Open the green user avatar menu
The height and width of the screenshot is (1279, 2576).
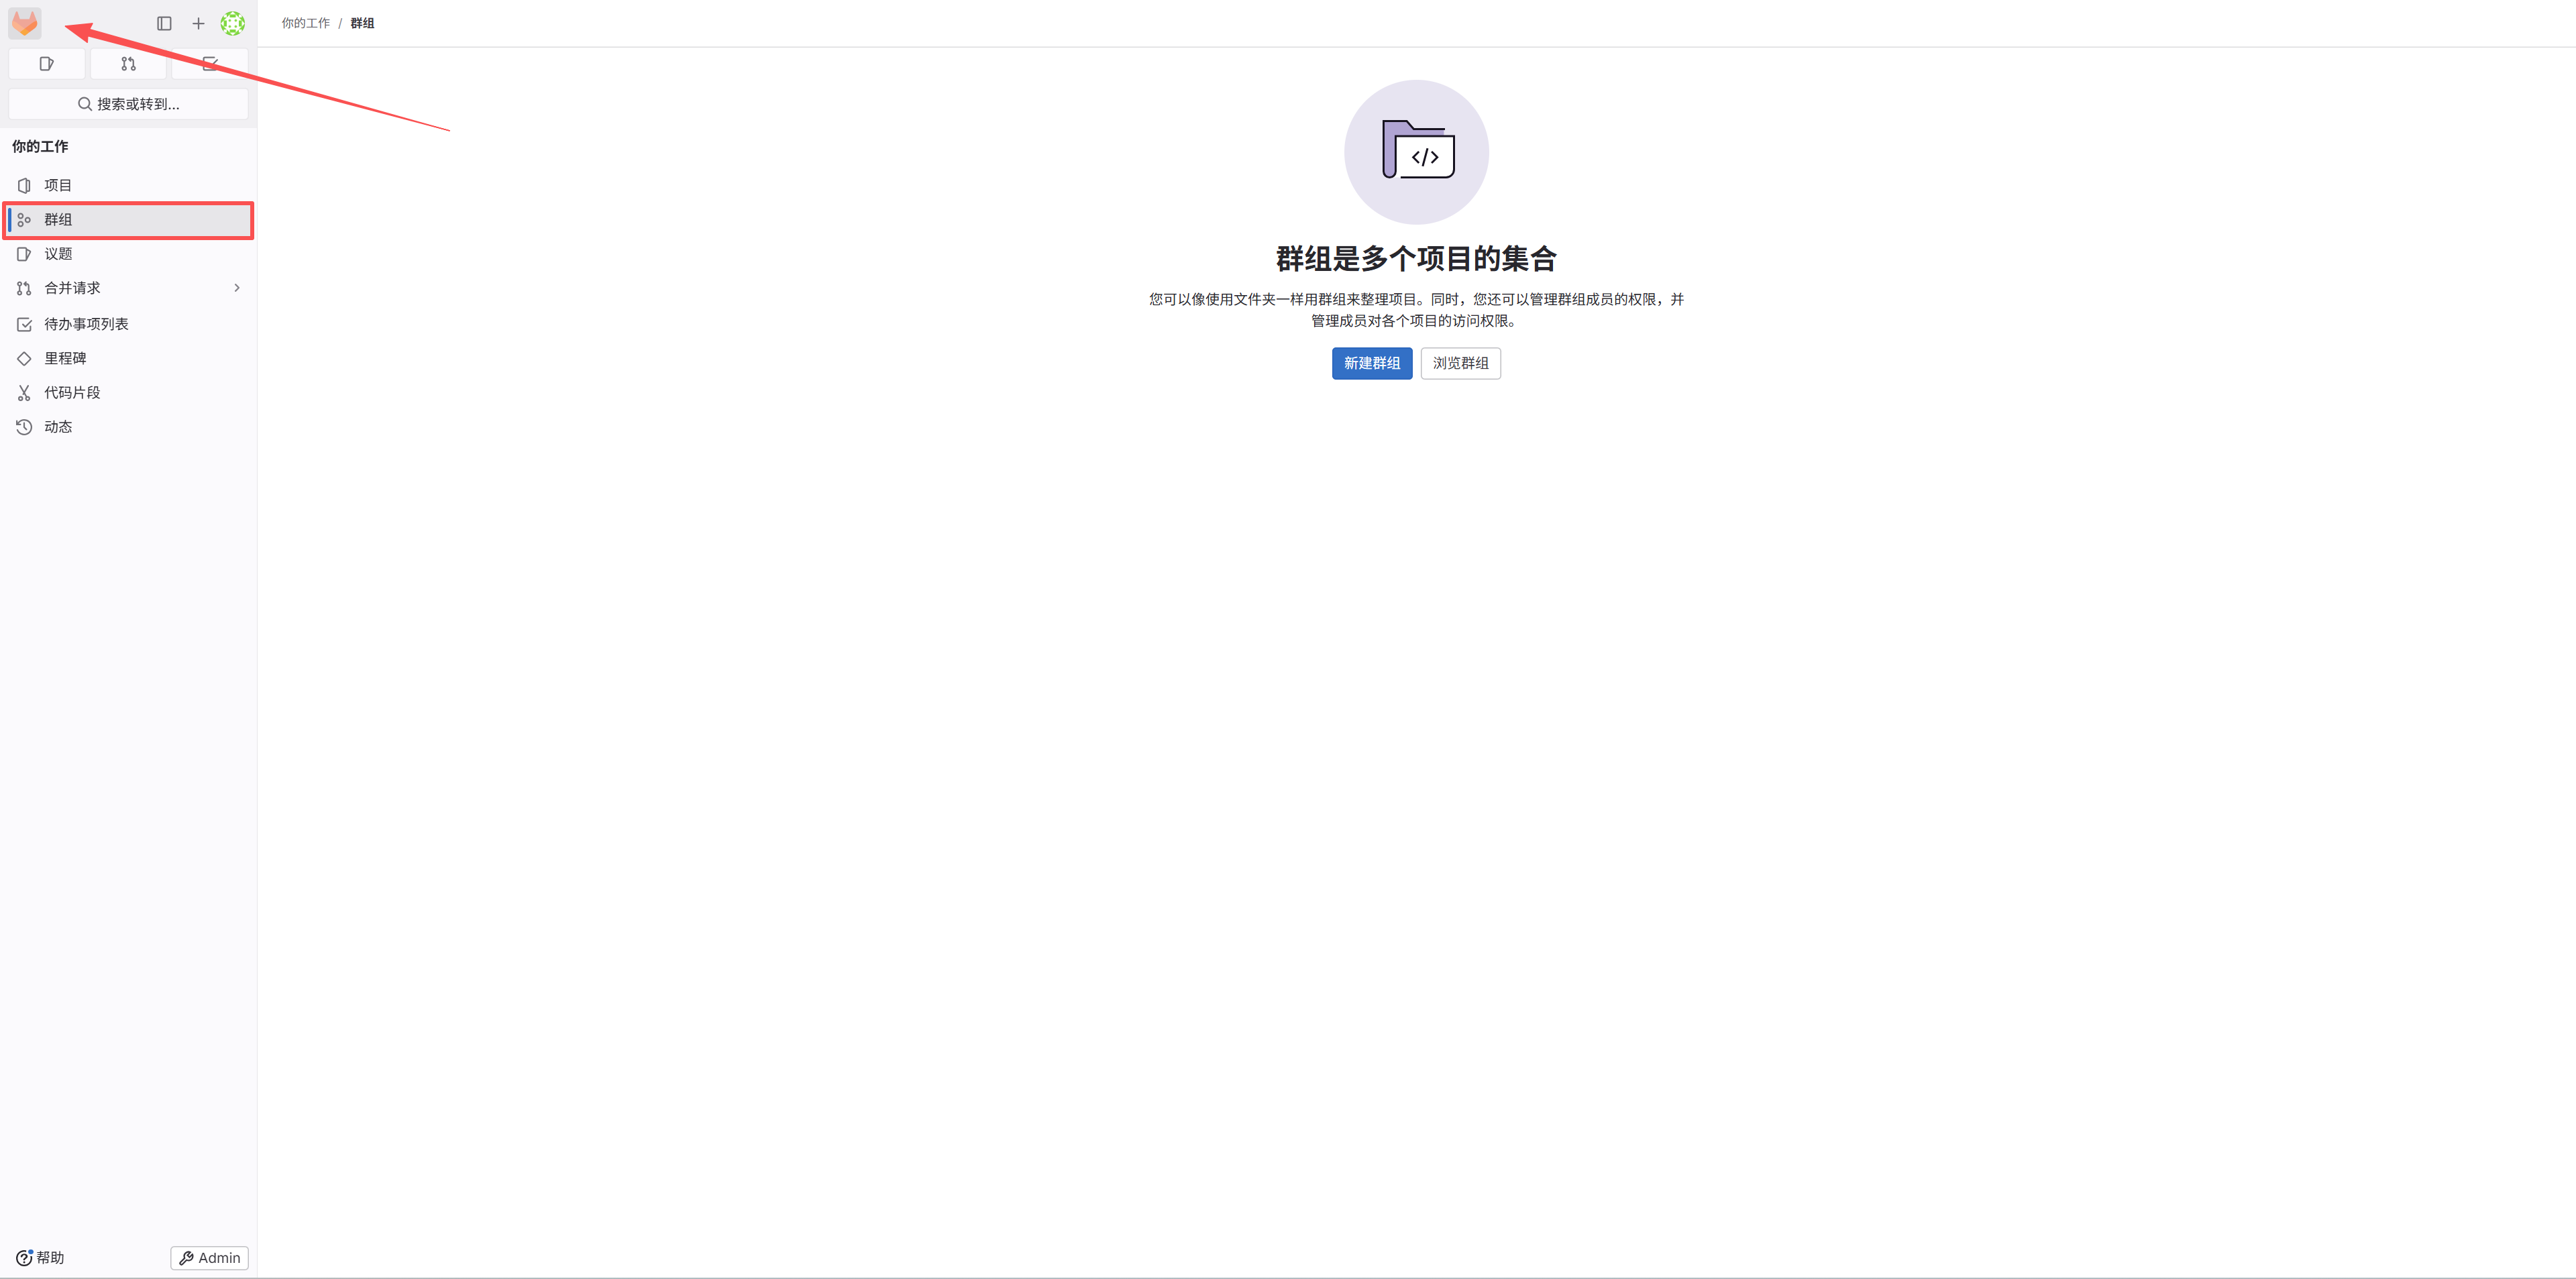[x=233, y=23]
